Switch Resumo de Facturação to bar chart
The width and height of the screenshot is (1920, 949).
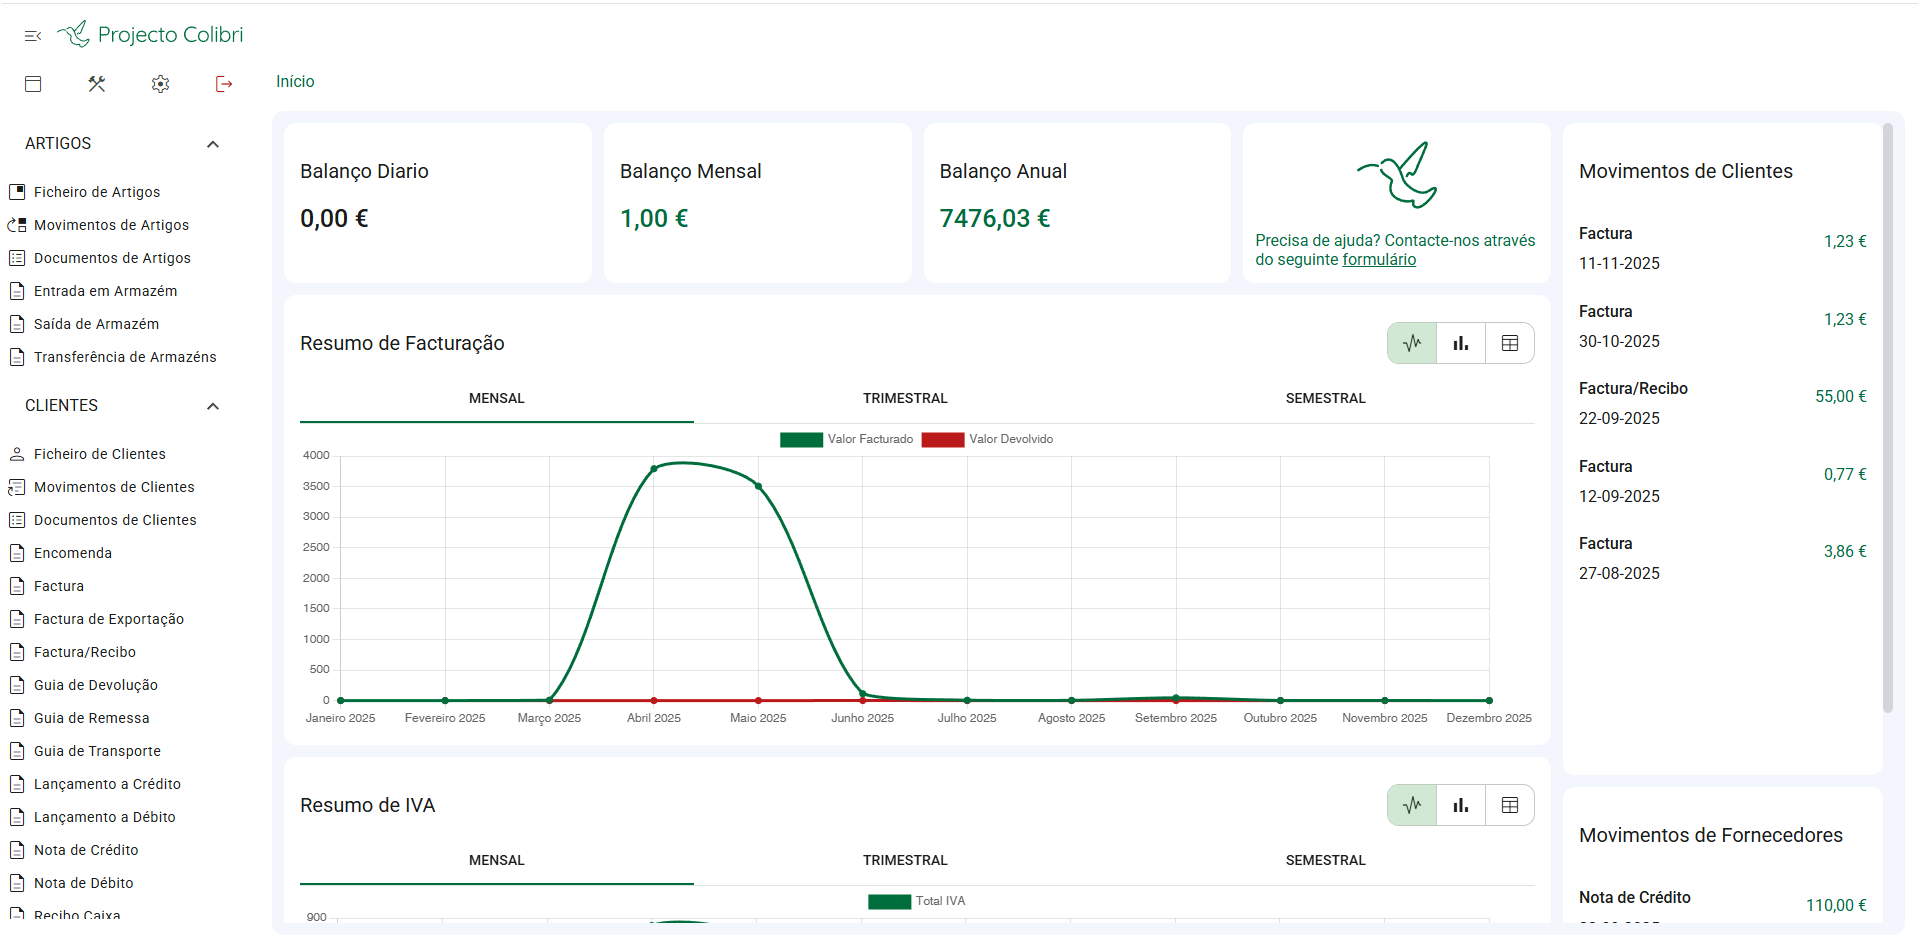1461,343
